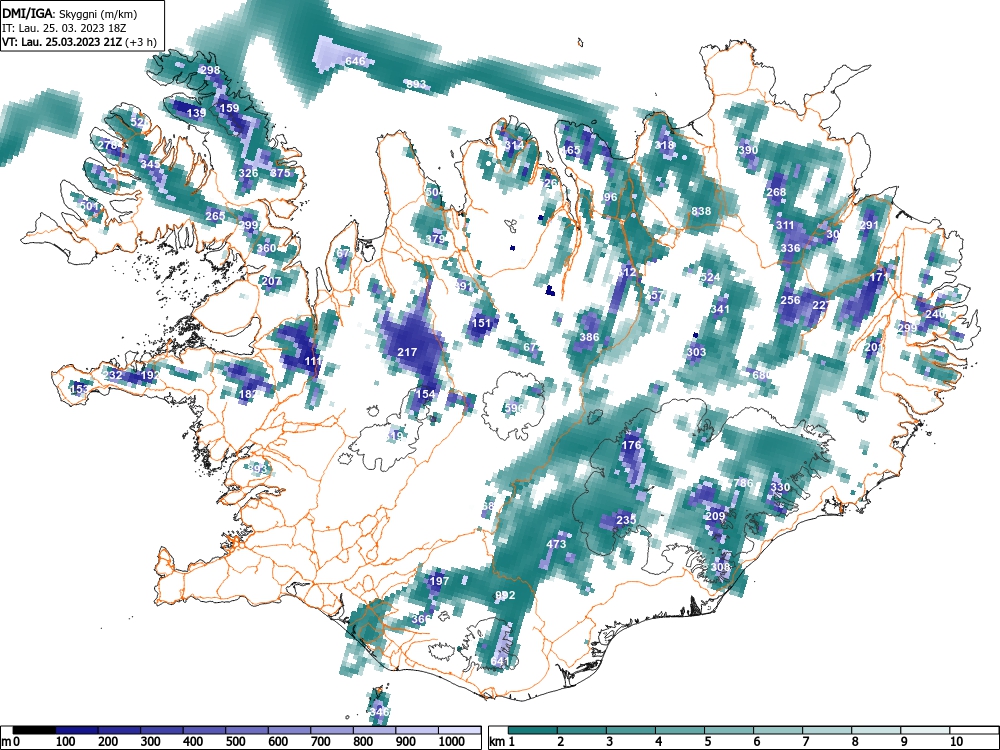1000x750 pixels.
Task: Click the 1–2 km dark teal legend swatch
Action: tap(533, 730)
